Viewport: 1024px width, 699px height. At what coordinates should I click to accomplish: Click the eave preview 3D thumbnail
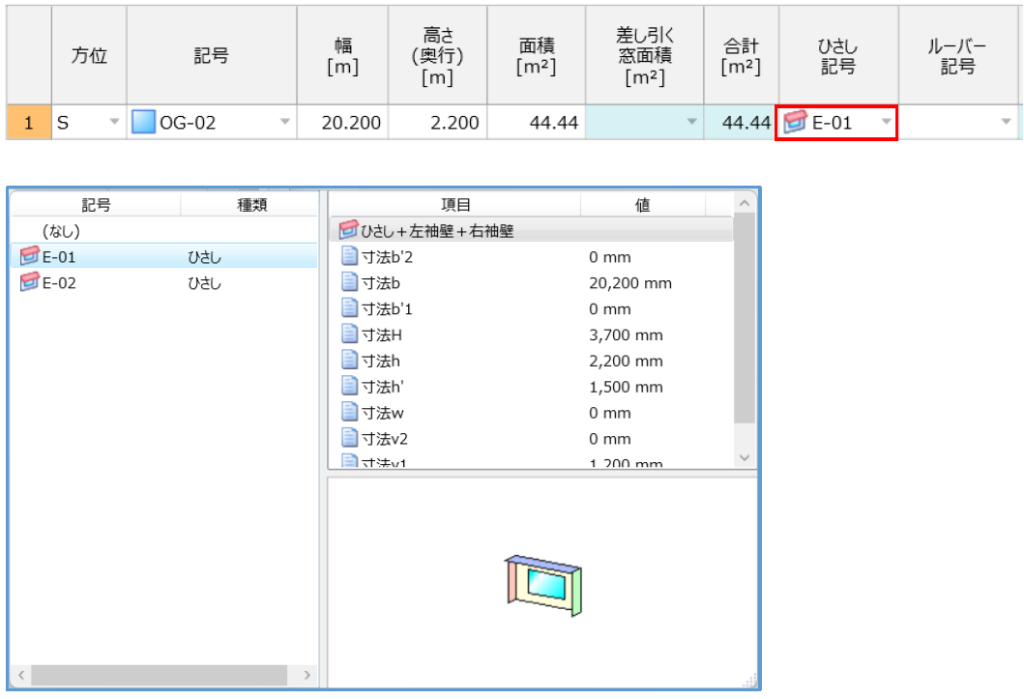point(542,583)
